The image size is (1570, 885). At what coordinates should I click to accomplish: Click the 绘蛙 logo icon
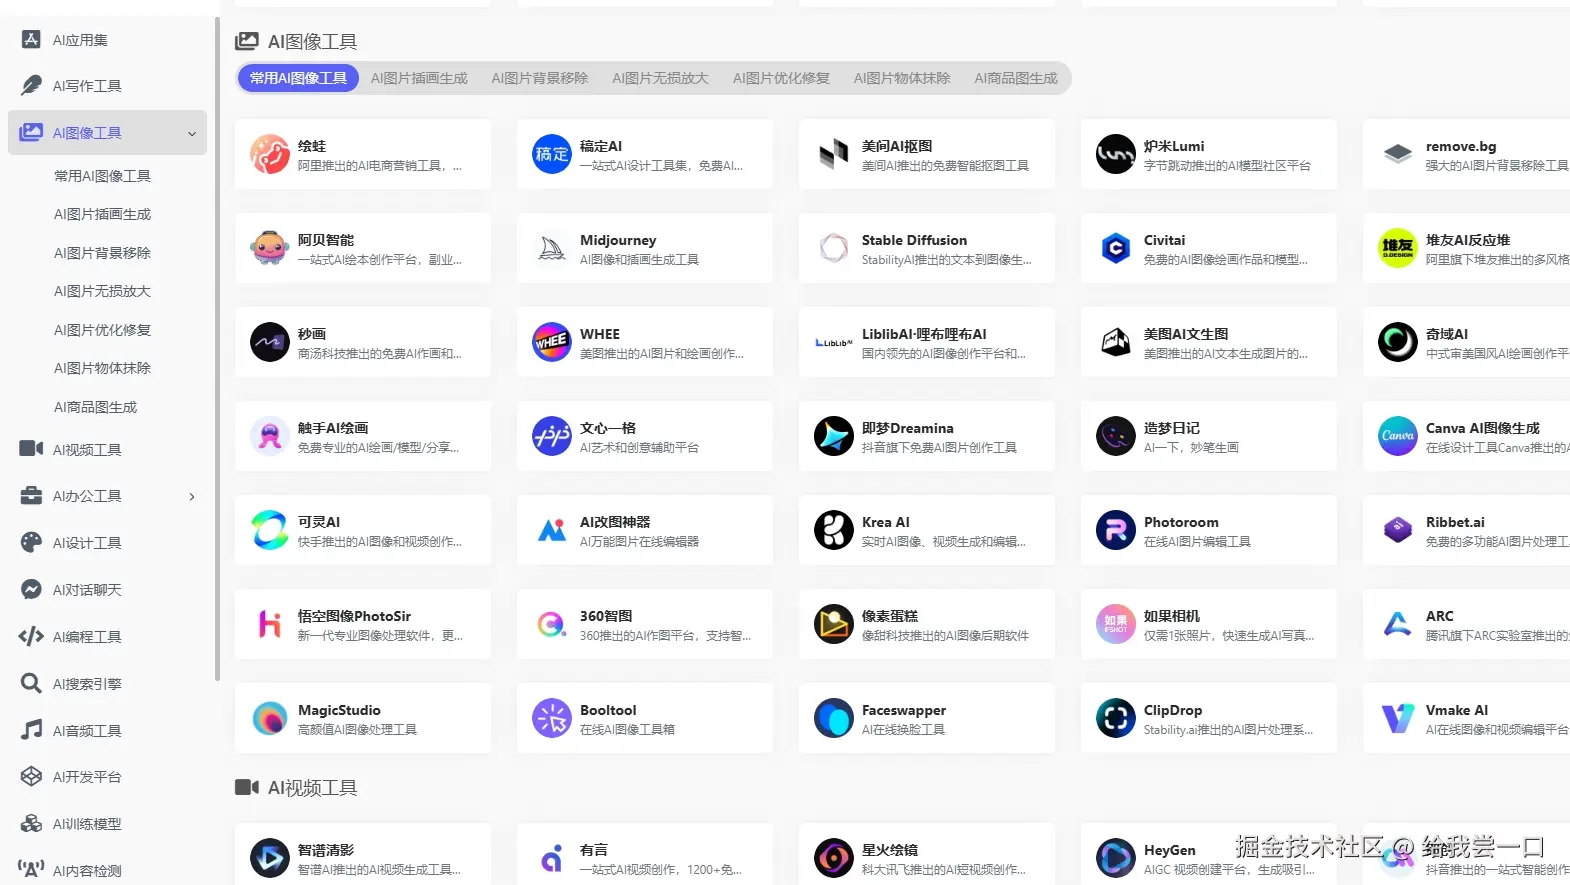click(270, 154)
